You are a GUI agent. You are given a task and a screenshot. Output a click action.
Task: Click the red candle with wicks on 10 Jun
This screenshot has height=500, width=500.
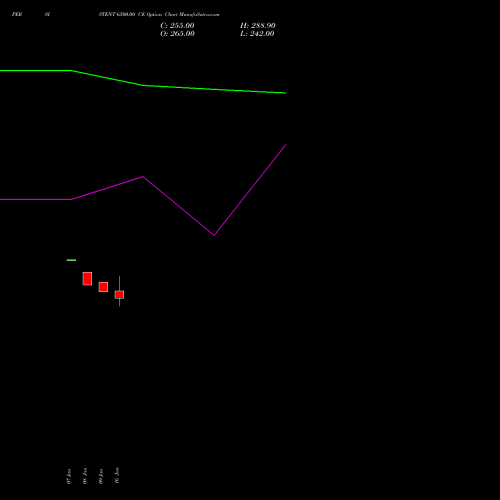click(119, 294)
